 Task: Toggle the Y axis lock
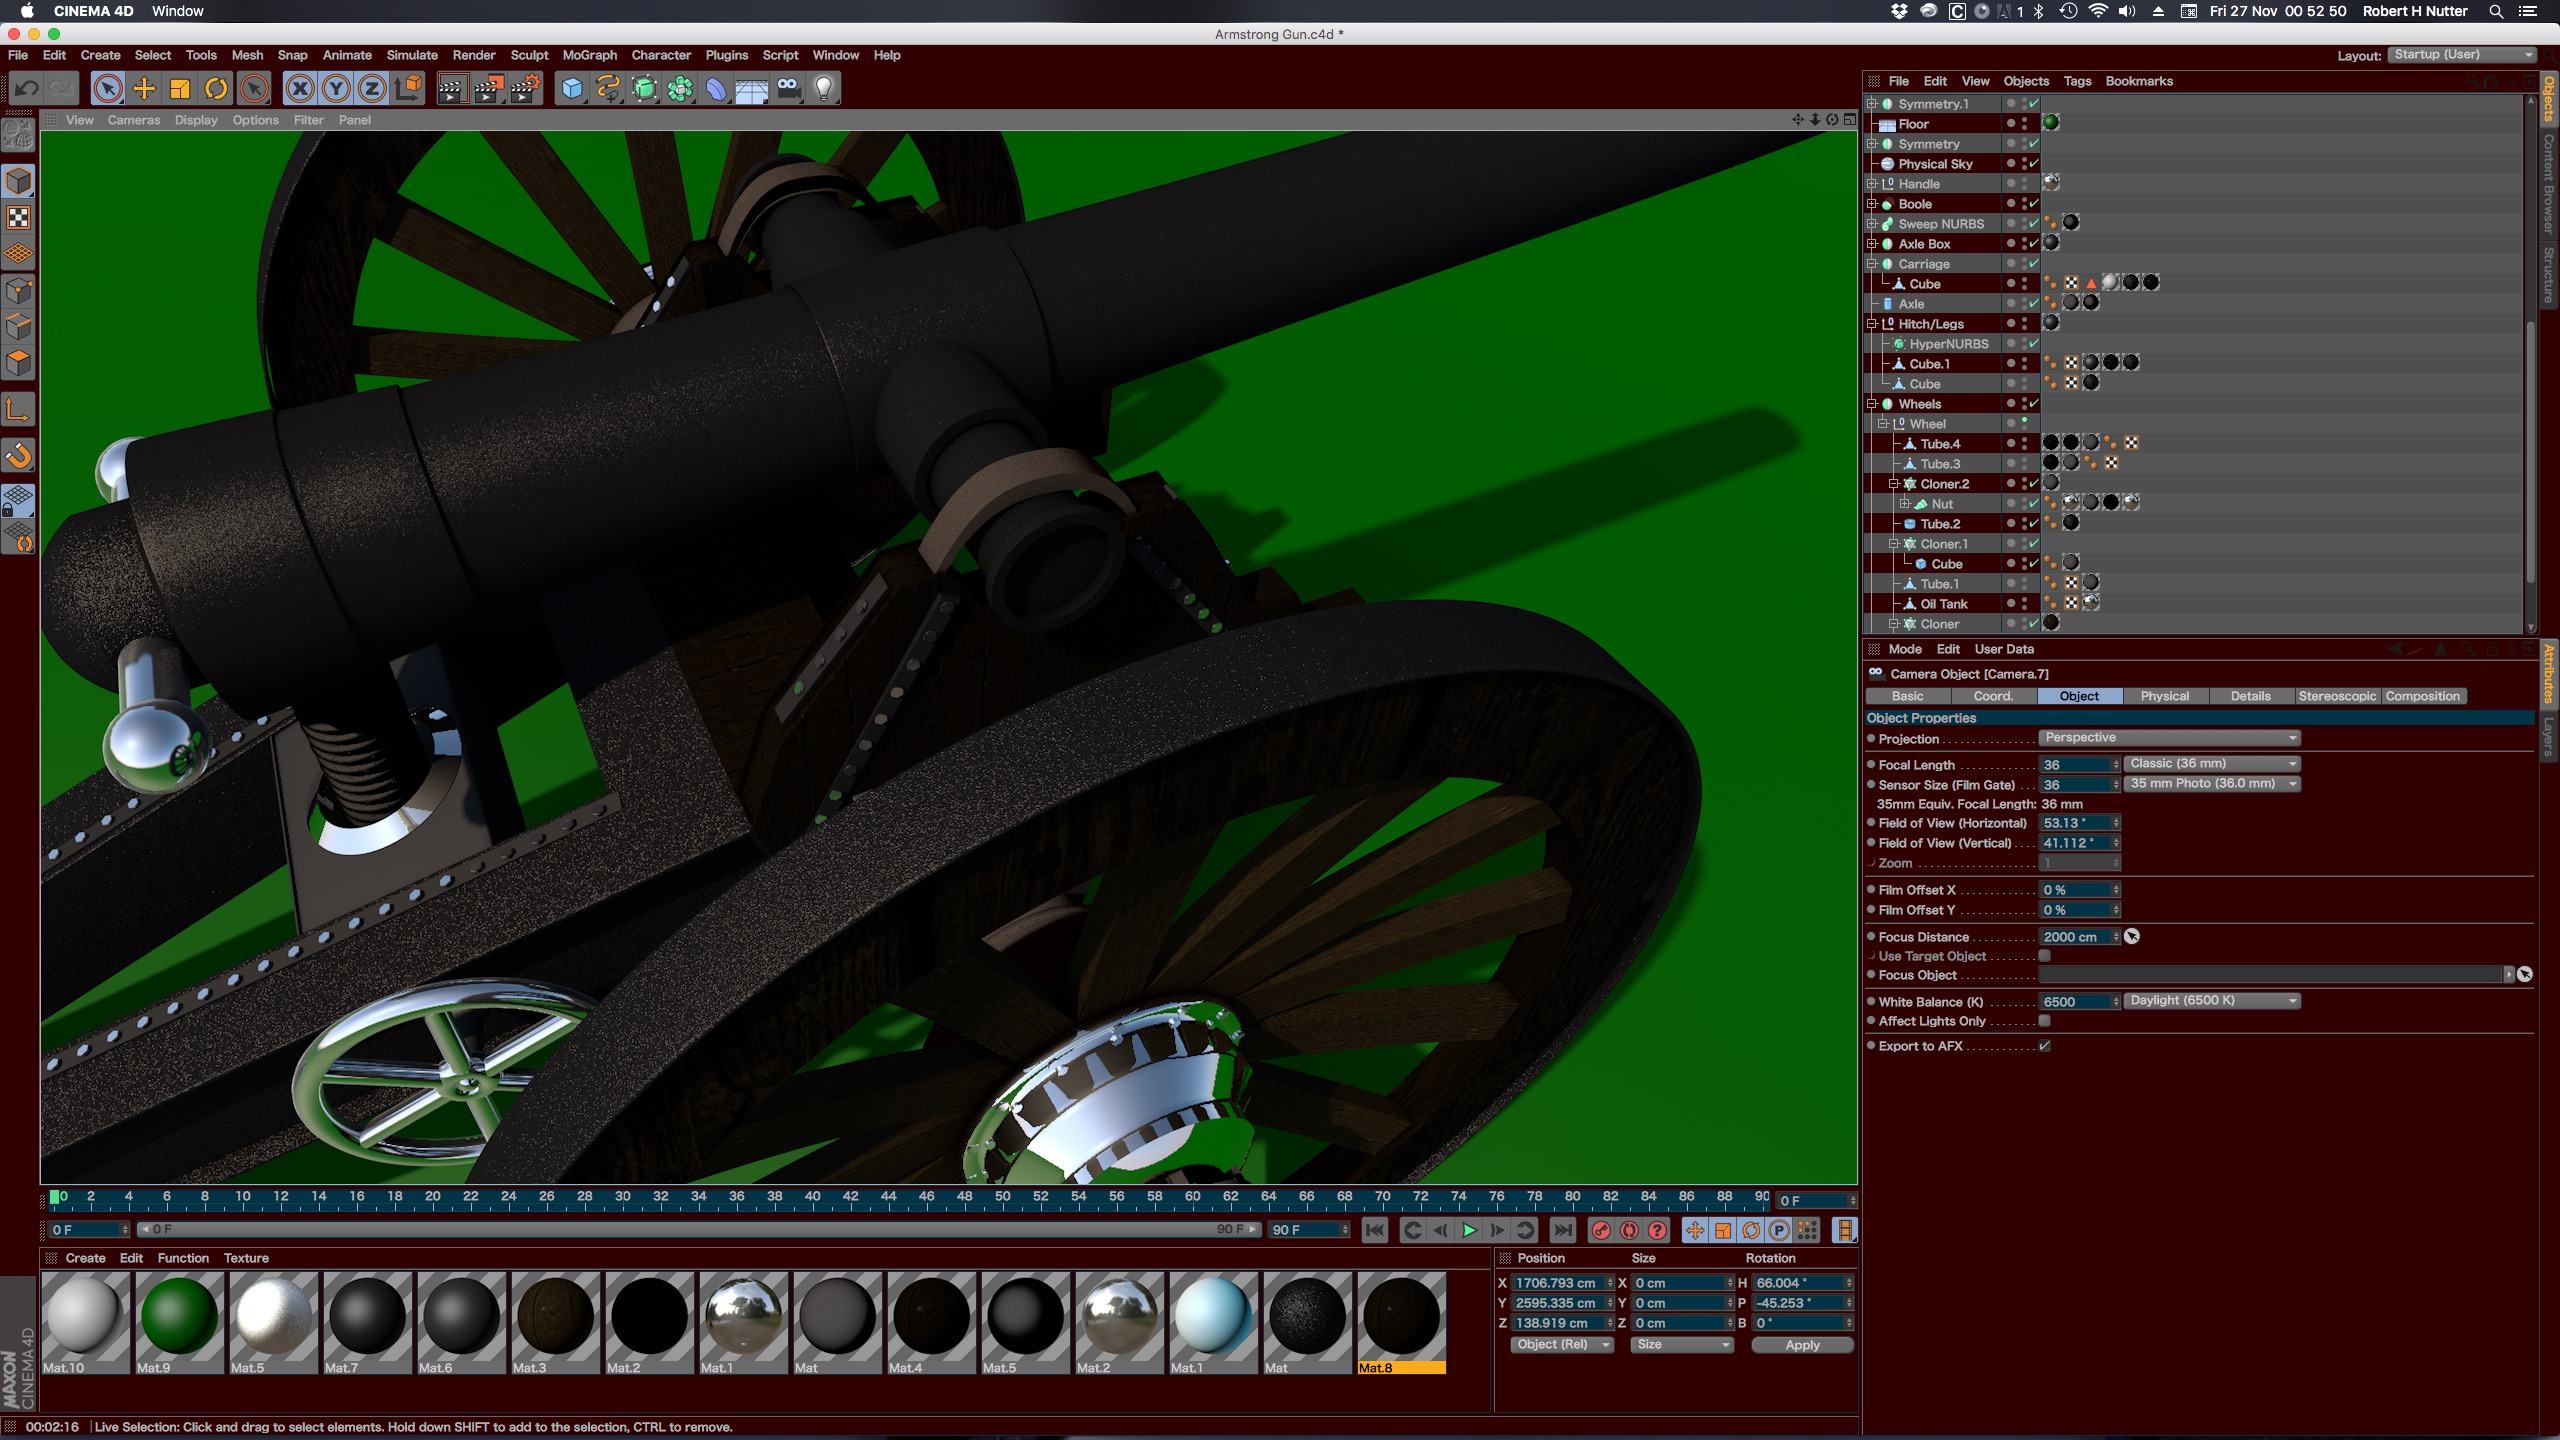pos(336,89)
